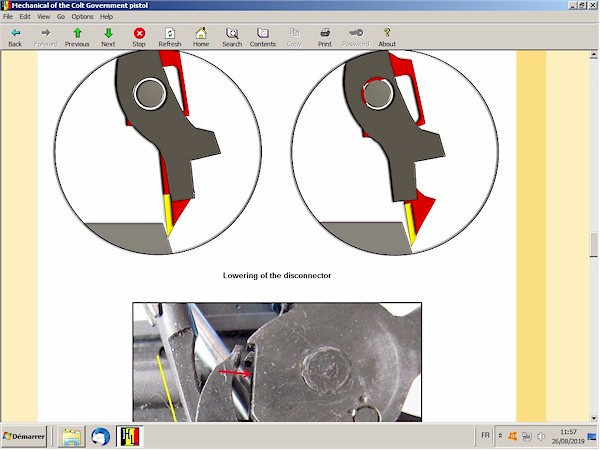Jump to the Previous topic

pos(77,37)
